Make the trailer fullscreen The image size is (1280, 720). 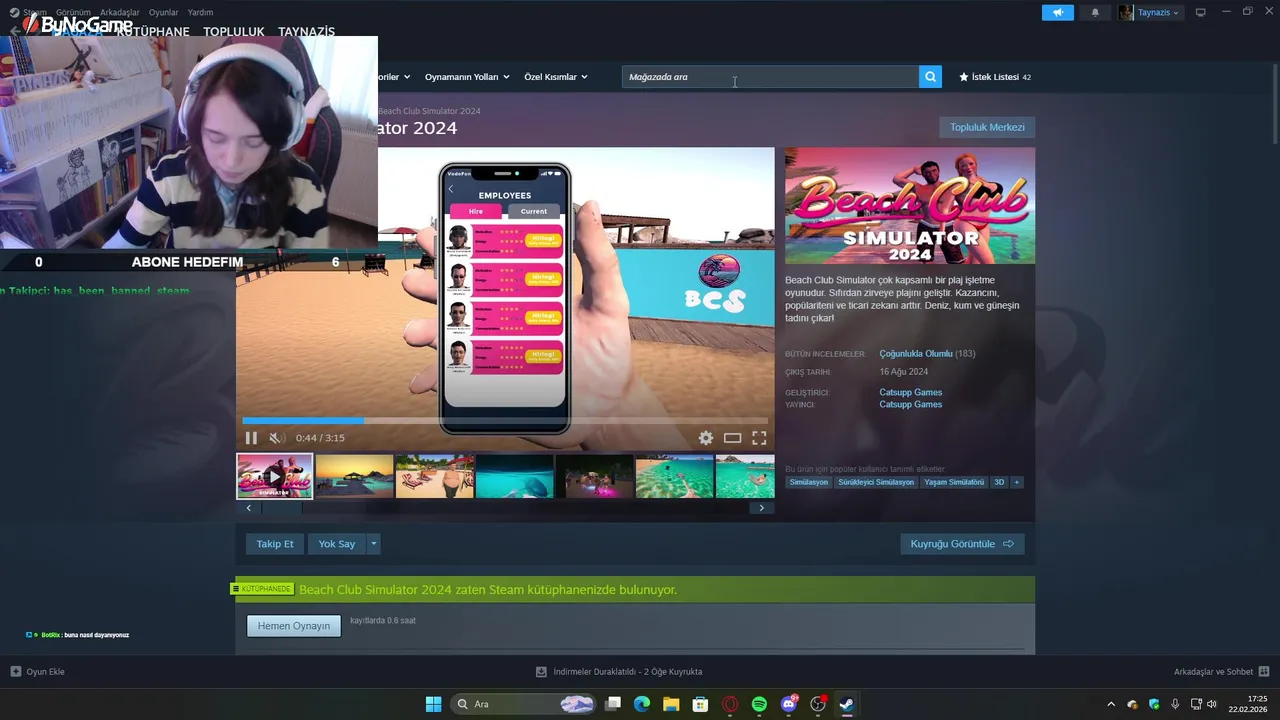[x=759, y=438]
